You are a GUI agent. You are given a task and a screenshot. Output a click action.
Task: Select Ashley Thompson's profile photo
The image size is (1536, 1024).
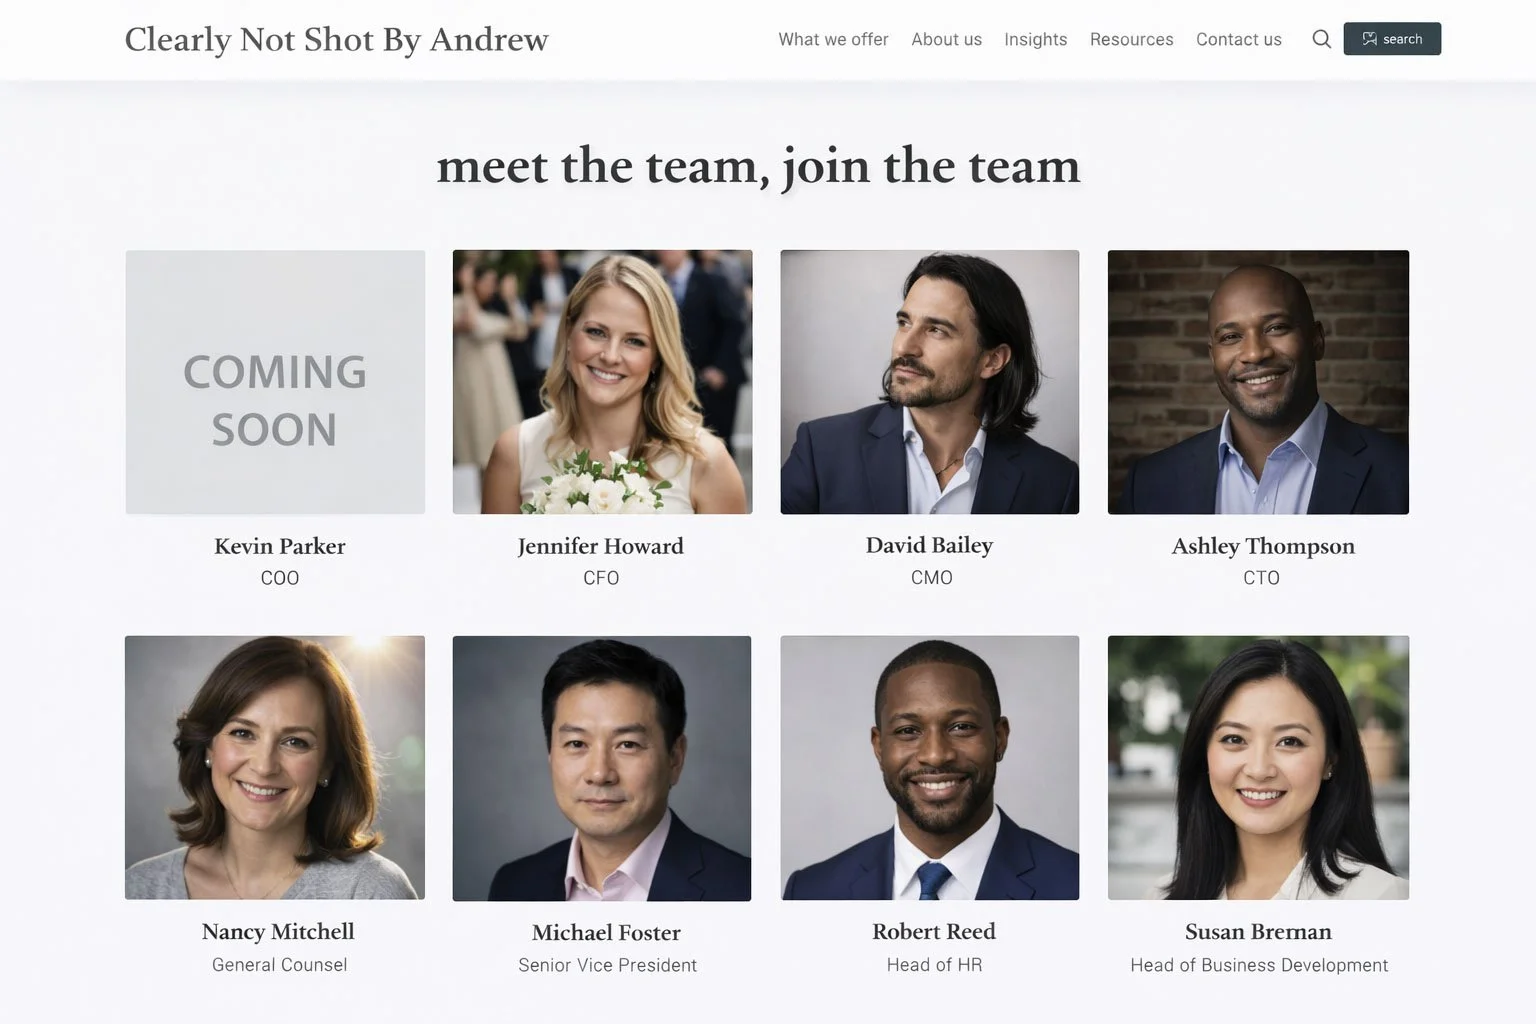click(x=1258, y=382)
